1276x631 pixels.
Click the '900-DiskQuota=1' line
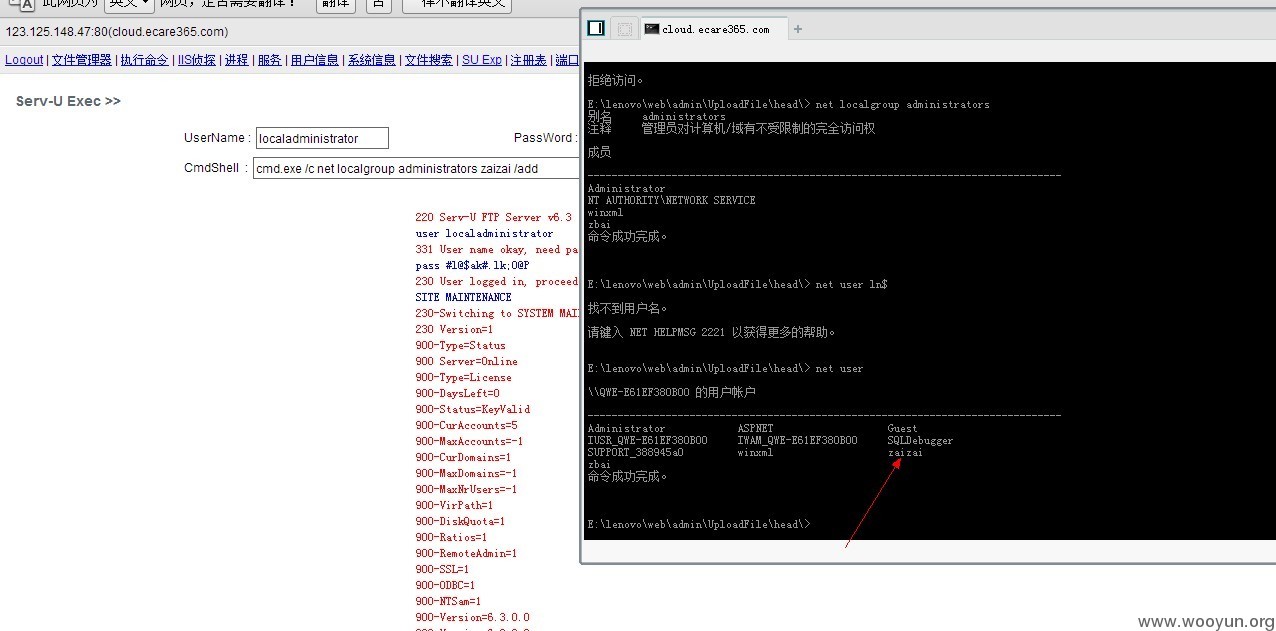tap(460, 521)
